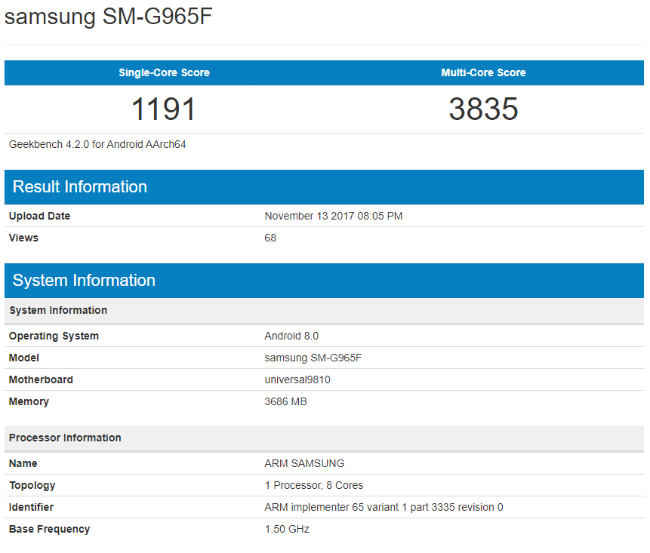Select the Upload Date label
The image size is (650, 553).
pyautogui.click(x=39, y=216)
